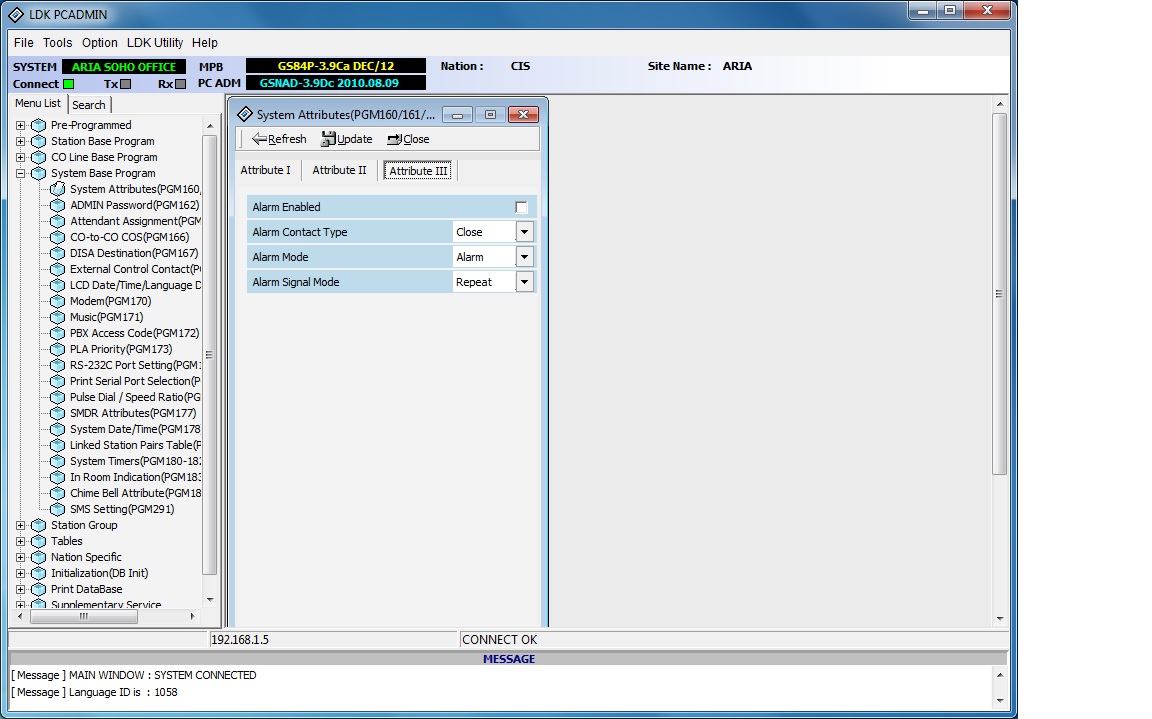Switch to the Attribute II tab
Viewport: 1152px width, 719px height.
pyautogui.click(x=339, y=170)
